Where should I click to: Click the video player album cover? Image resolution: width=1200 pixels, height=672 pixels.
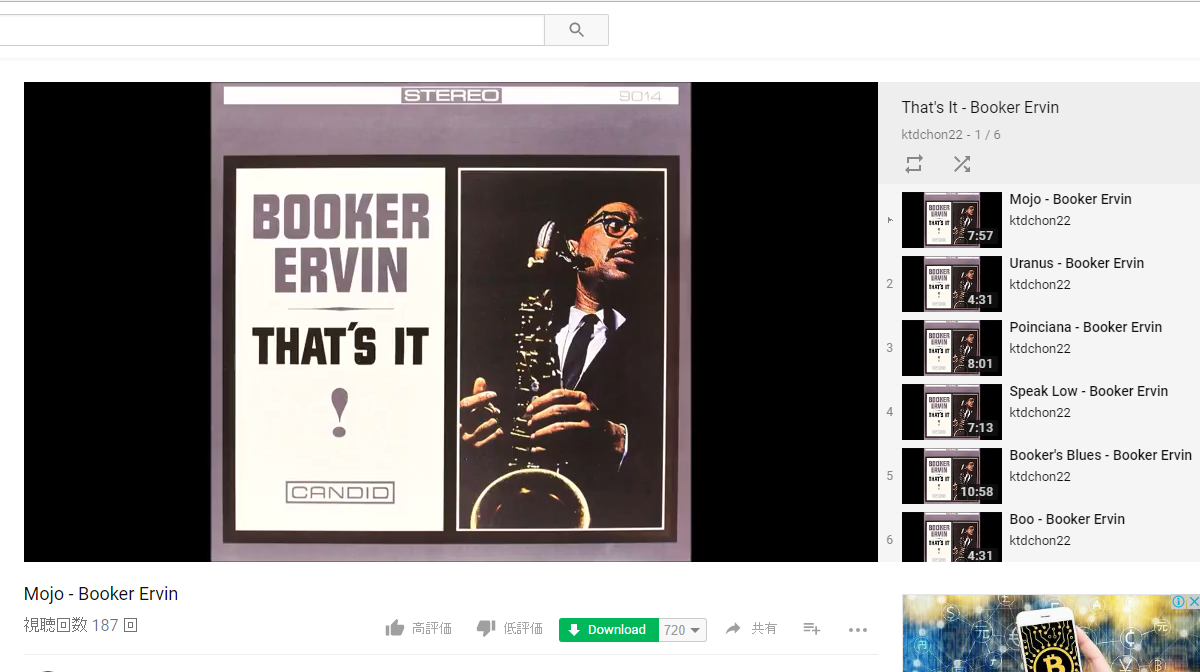451,322
